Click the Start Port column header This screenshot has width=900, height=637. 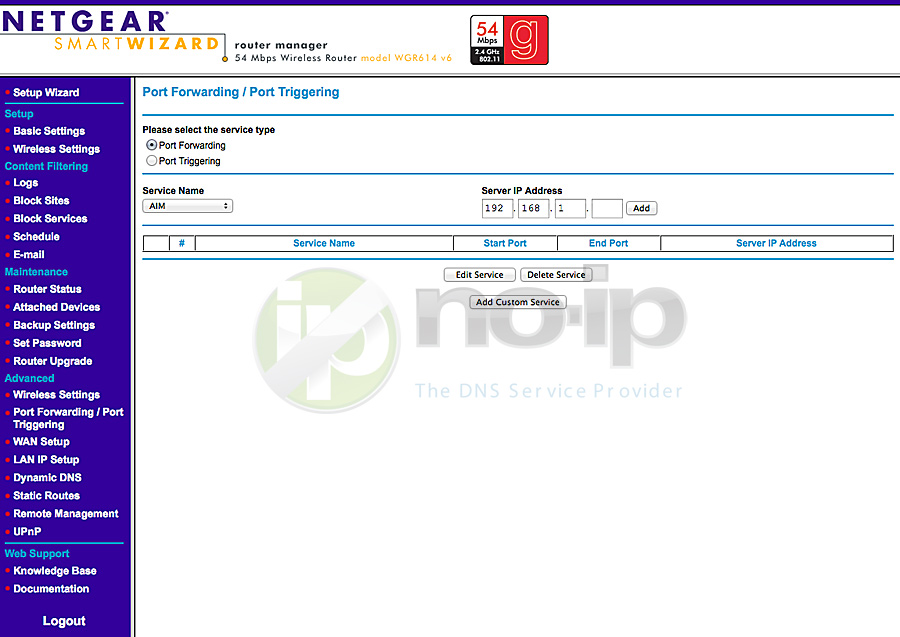tap(505, 243)
